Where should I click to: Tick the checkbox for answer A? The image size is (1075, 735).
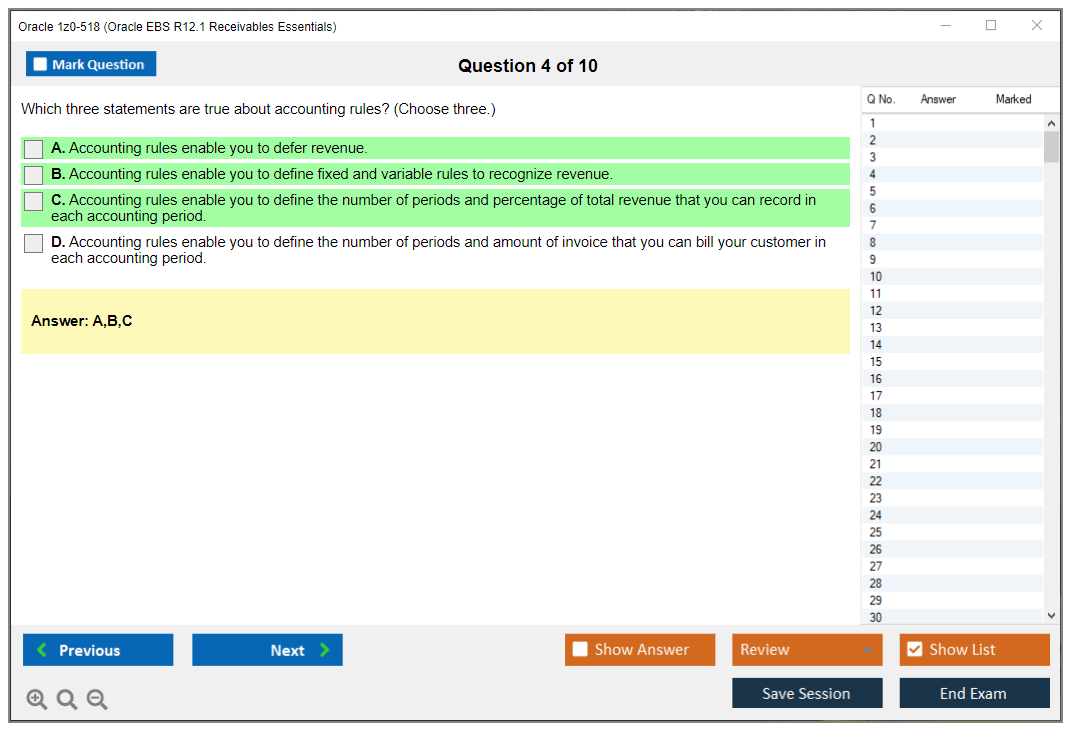34,149
